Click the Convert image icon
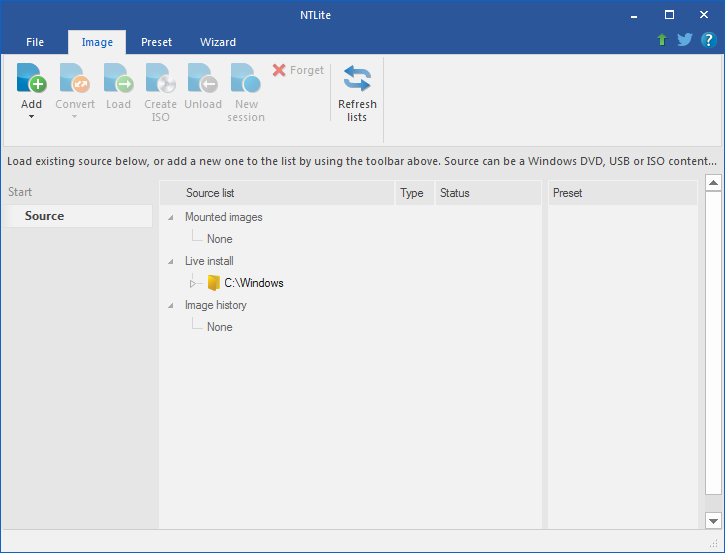 (x=74, y=78)
